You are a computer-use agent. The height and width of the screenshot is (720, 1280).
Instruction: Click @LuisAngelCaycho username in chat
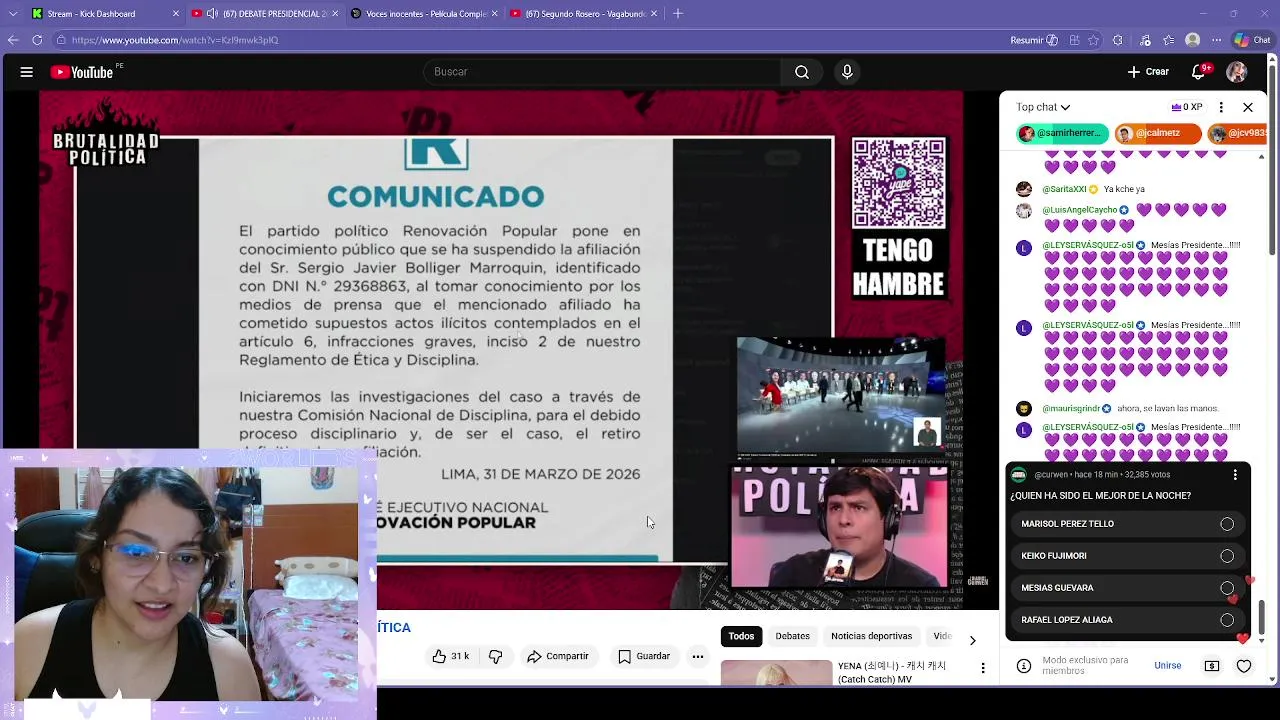[1080, 210]
